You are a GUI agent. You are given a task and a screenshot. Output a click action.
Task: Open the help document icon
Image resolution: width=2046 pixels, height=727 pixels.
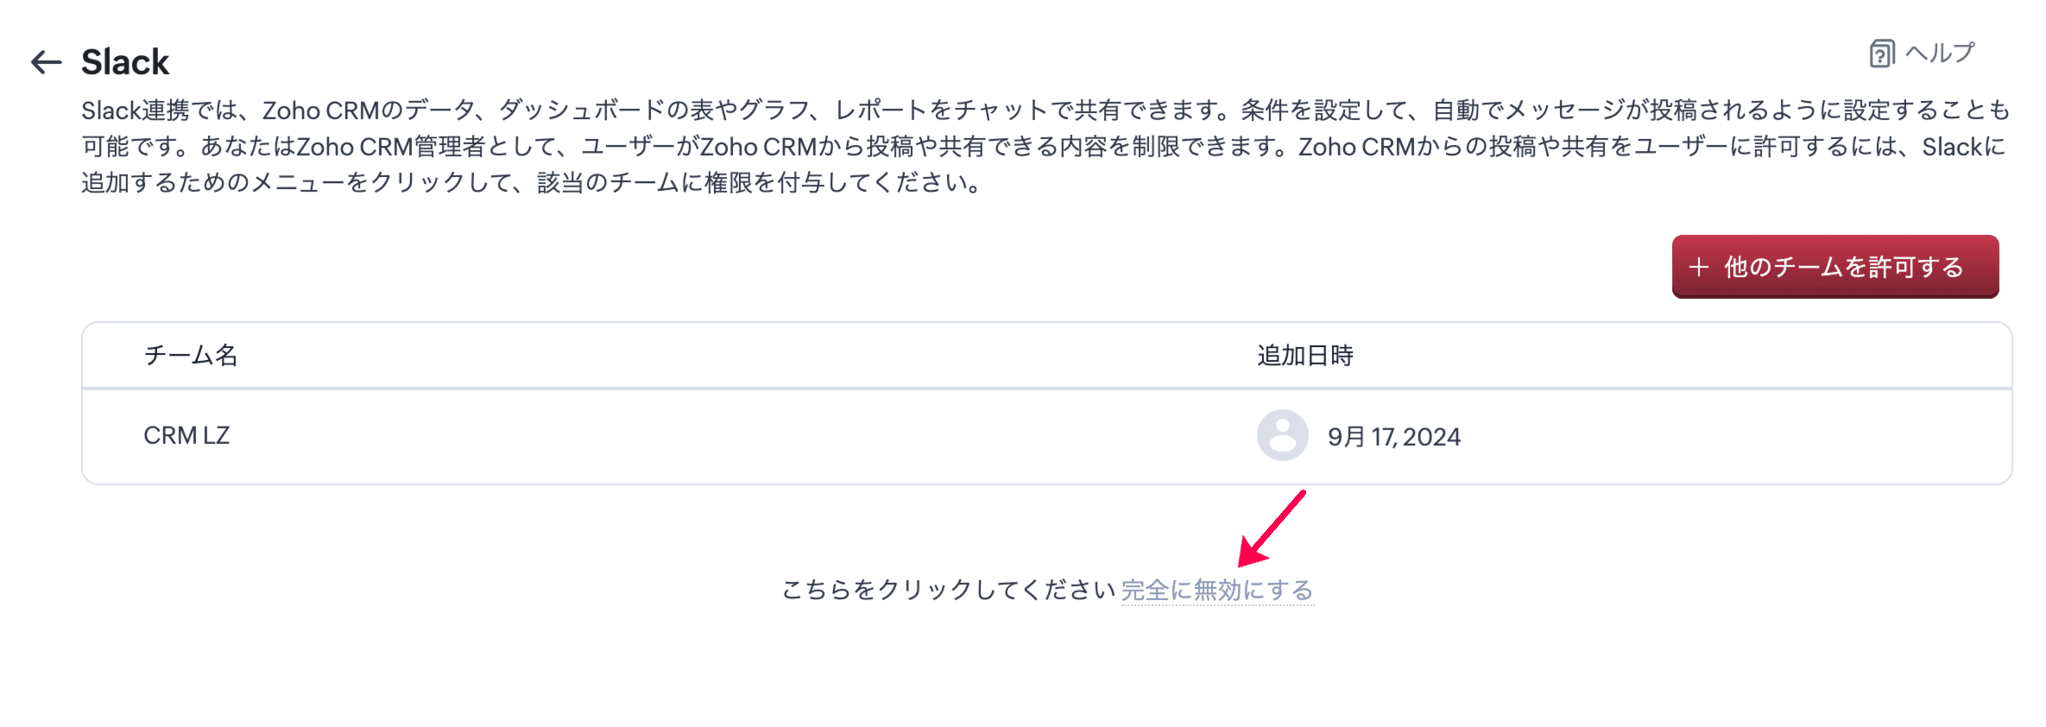(1881, 54)
